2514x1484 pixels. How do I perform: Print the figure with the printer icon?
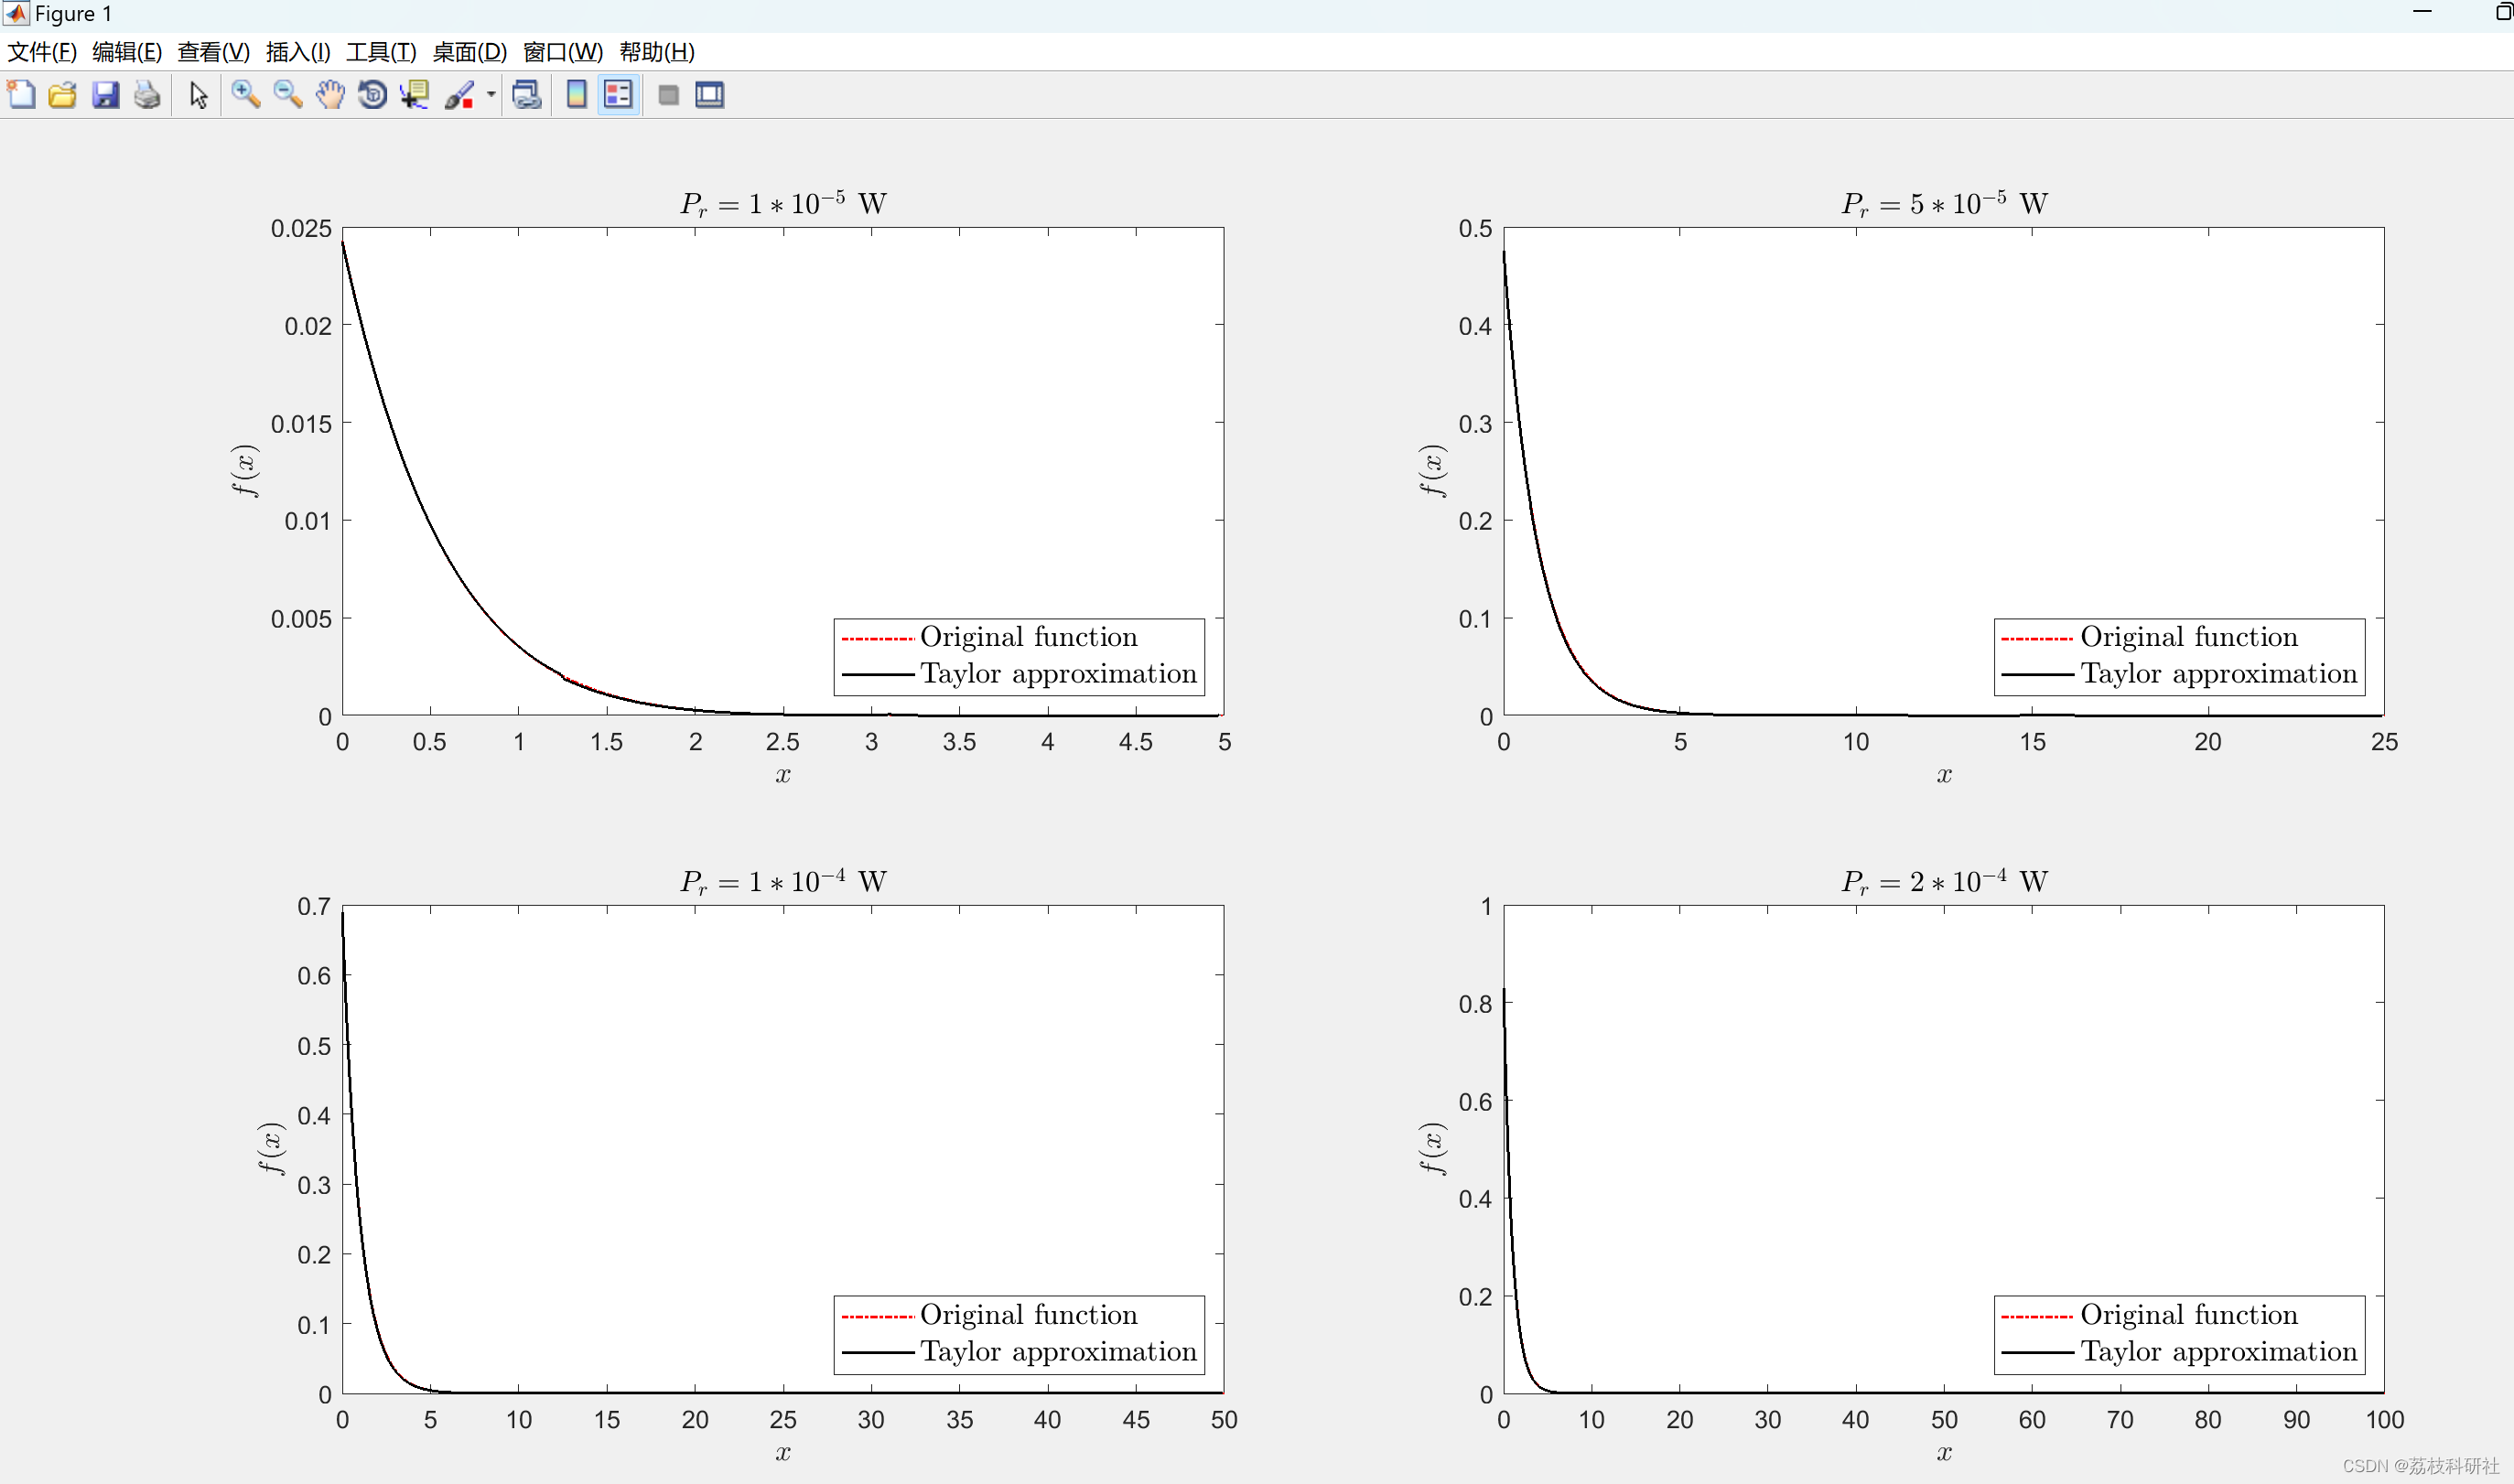(147, 95)
